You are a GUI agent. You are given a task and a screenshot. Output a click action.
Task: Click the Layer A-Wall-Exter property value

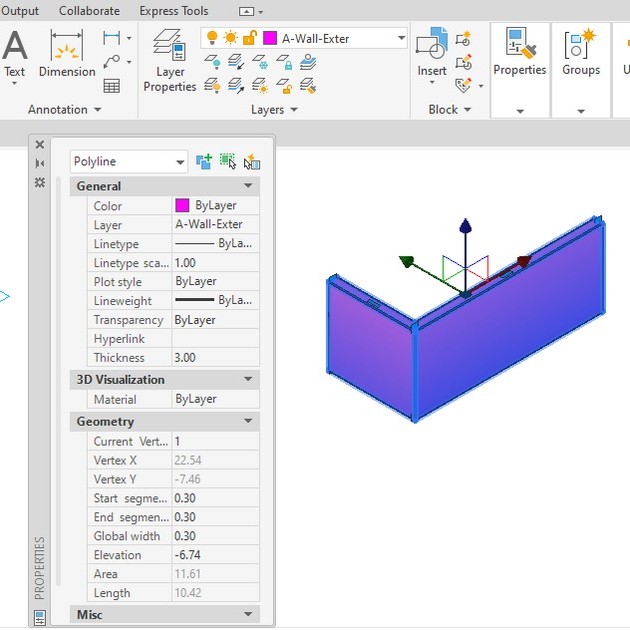(215, 224)
